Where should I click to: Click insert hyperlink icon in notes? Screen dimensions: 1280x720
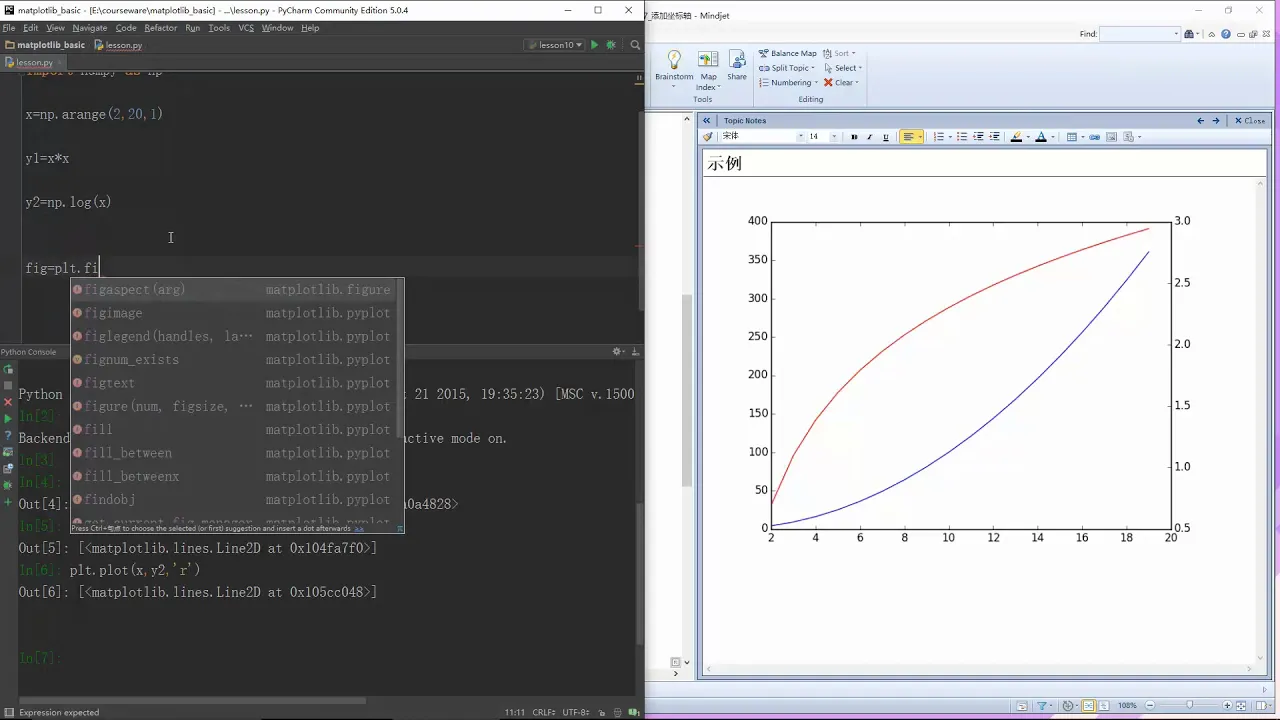point(1094,137)
